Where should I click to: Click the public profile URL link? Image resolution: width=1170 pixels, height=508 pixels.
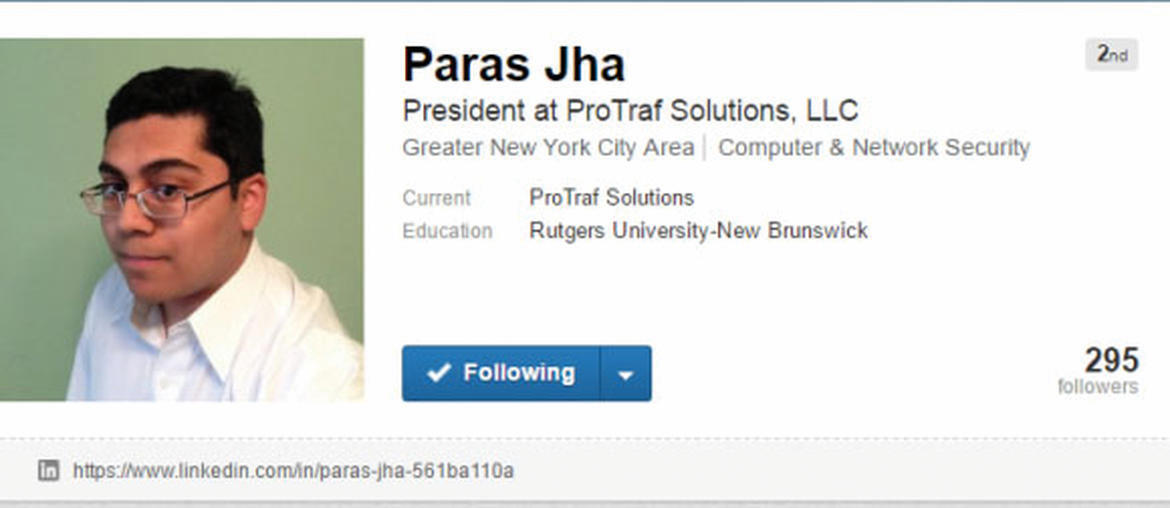pos(292,471)
